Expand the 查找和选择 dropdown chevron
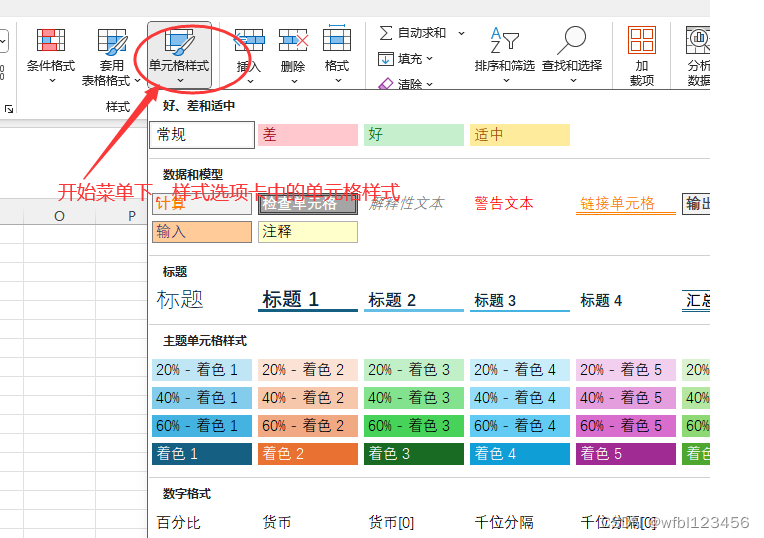This screenshot has width=764, height=538. (x=573, y=80)
